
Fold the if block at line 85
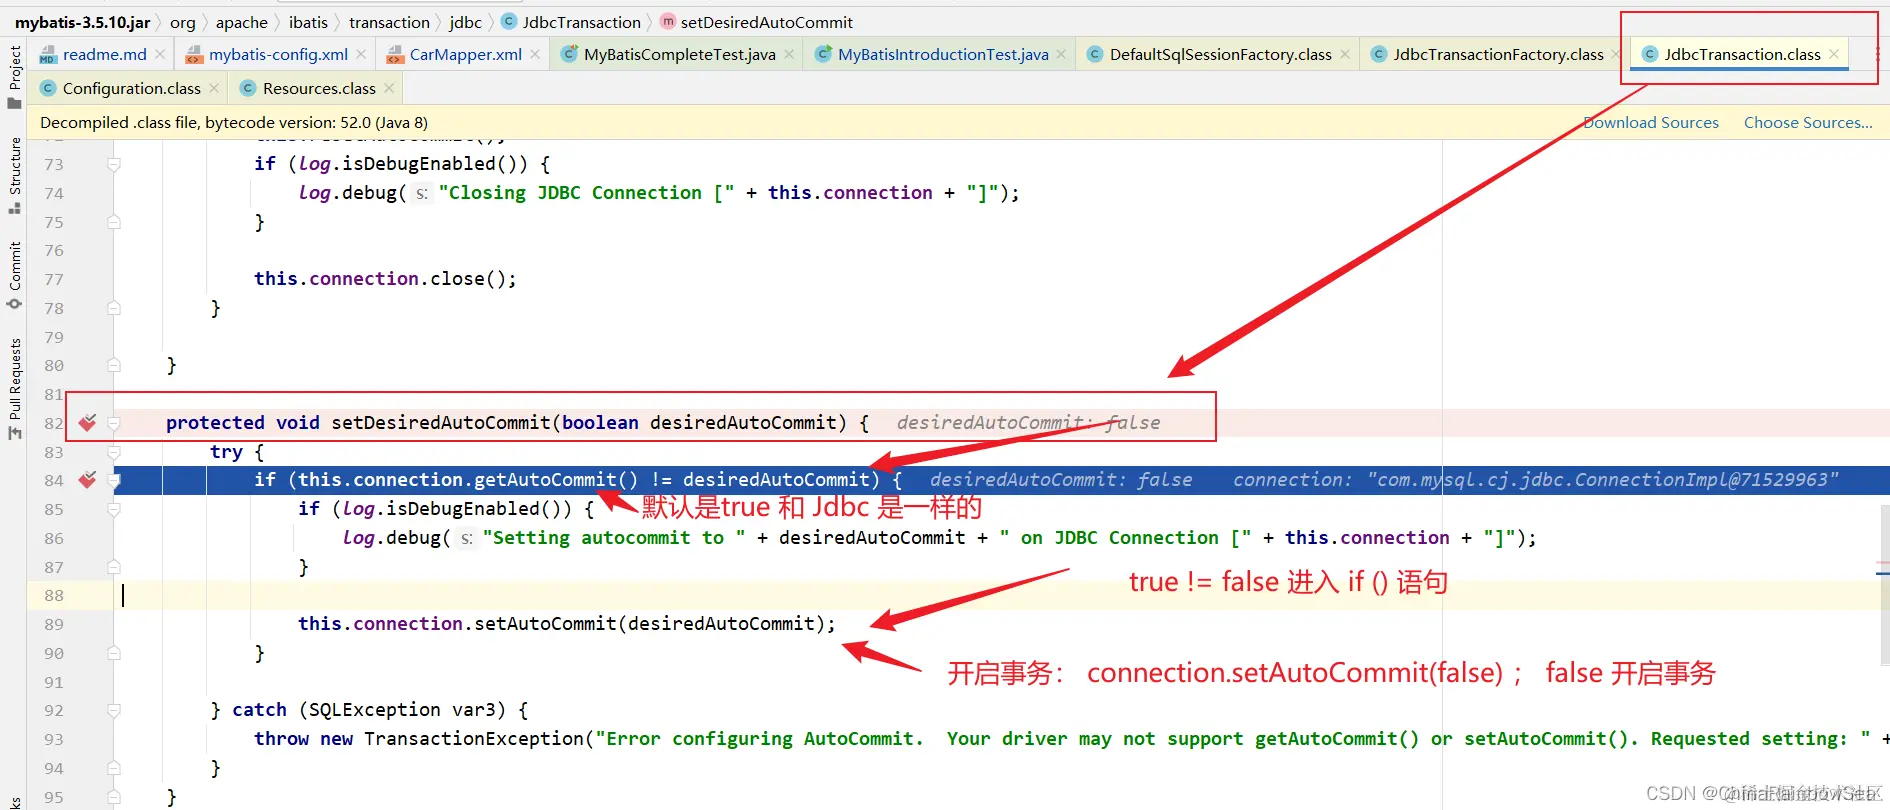(x=114, y=509)
